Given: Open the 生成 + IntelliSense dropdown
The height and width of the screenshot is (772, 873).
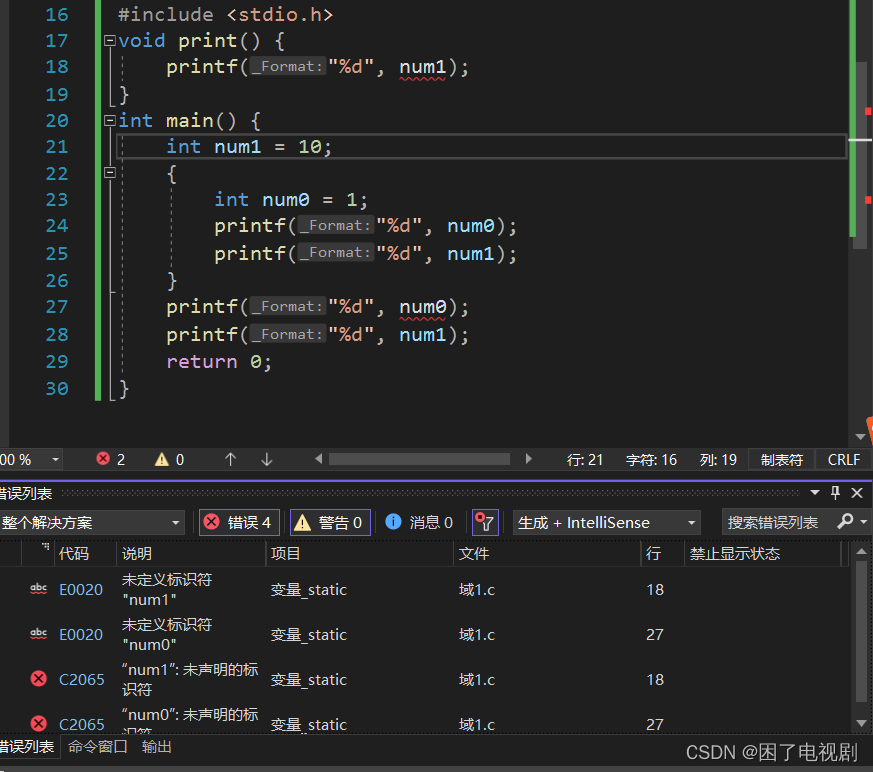Looking at the screenshot, I should pyautogui.click(x=606, y=522).
